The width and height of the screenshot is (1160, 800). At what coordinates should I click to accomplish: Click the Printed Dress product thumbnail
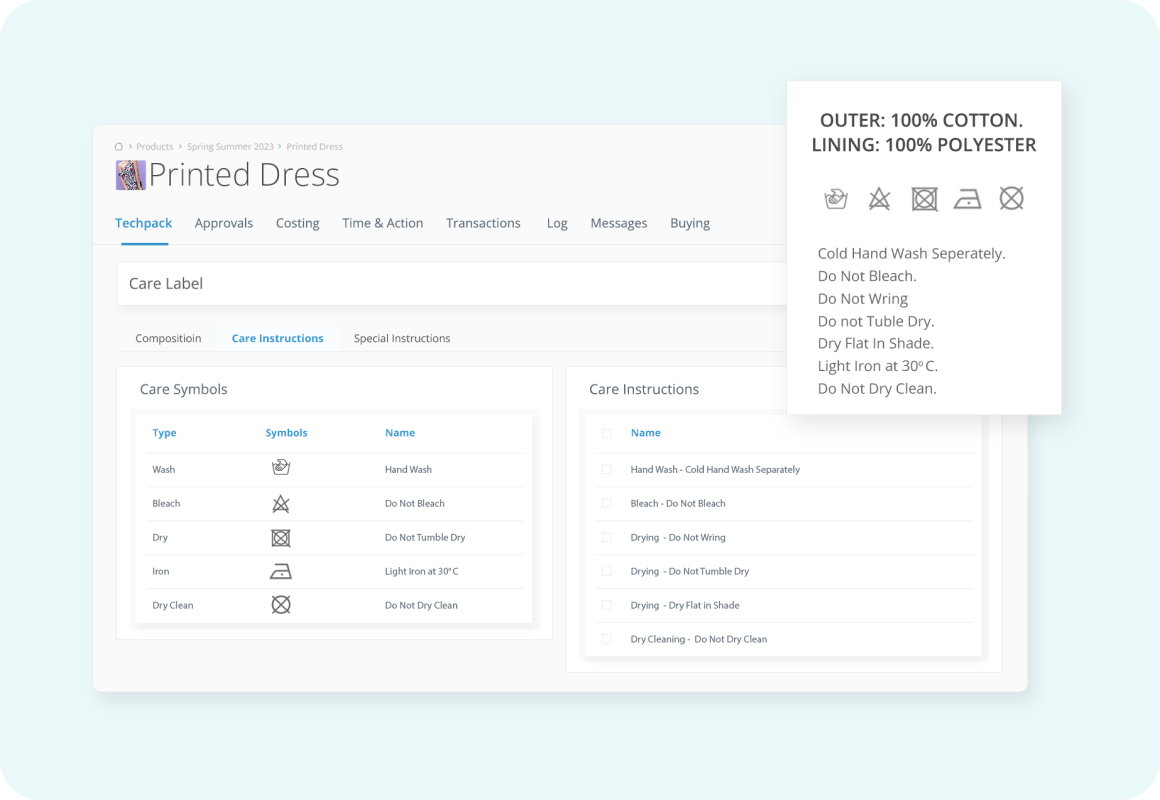(130, 175)
